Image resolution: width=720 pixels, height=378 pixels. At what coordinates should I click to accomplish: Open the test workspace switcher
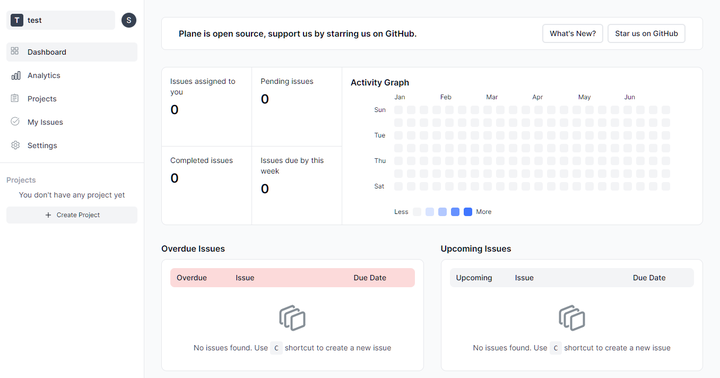[61, 20]
